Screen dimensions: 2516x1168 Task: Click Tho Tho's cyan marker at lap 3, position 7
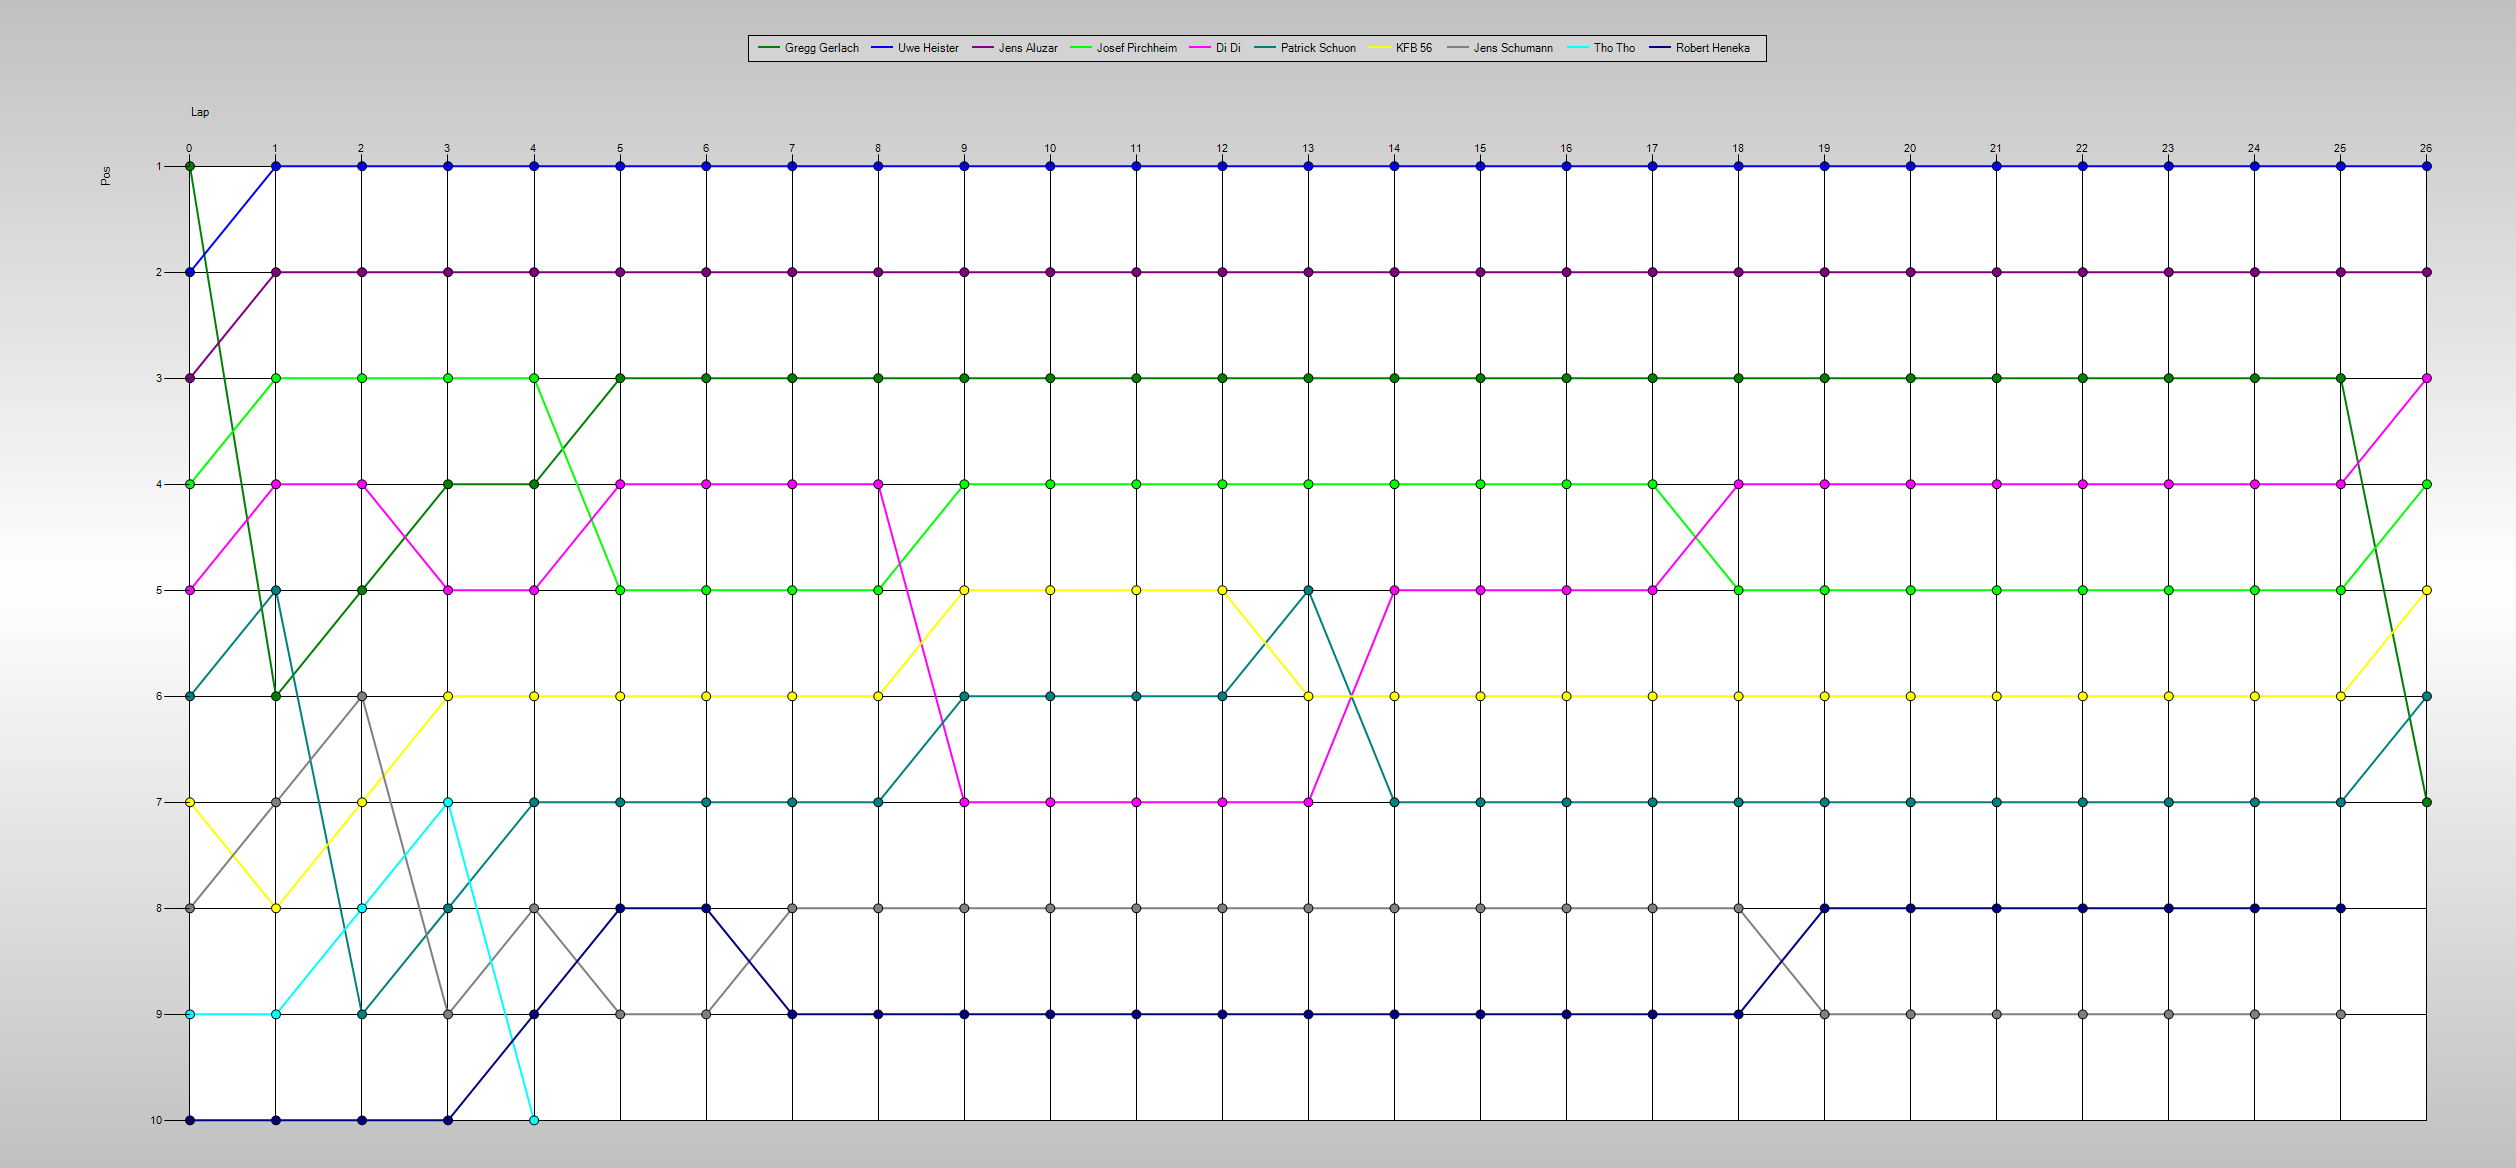pos(448,802)
